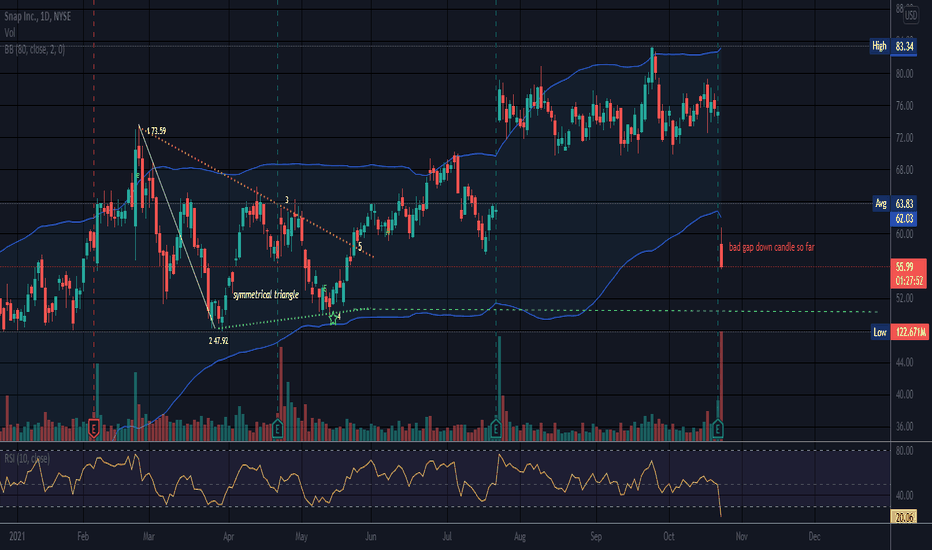Image resolution: width=932 pixels, height=550 pixels.
Task: Click the Aug label on time axis
Action: tap(519, 536)
